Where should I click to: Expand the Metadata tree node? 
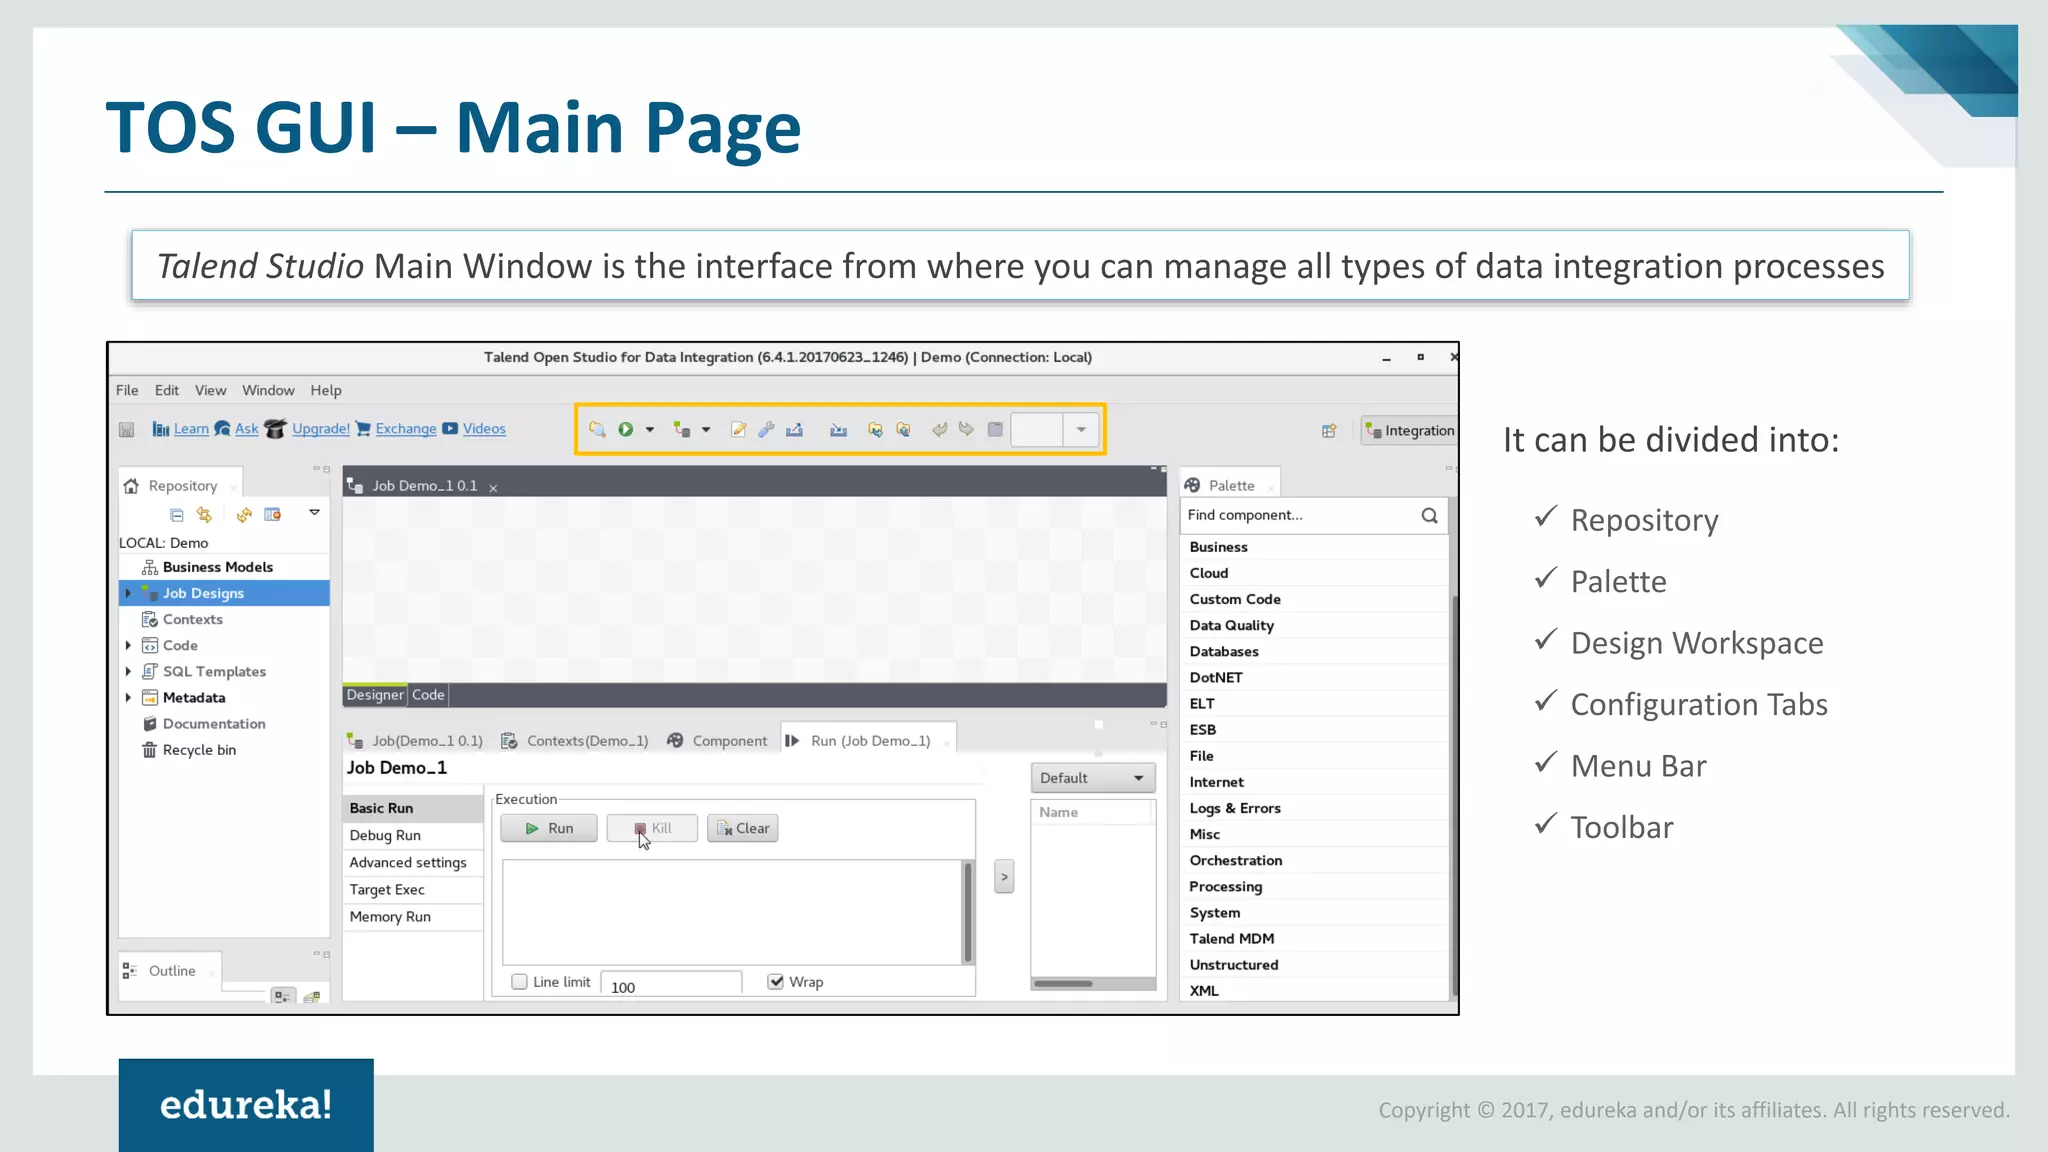[x=128, y=697]
